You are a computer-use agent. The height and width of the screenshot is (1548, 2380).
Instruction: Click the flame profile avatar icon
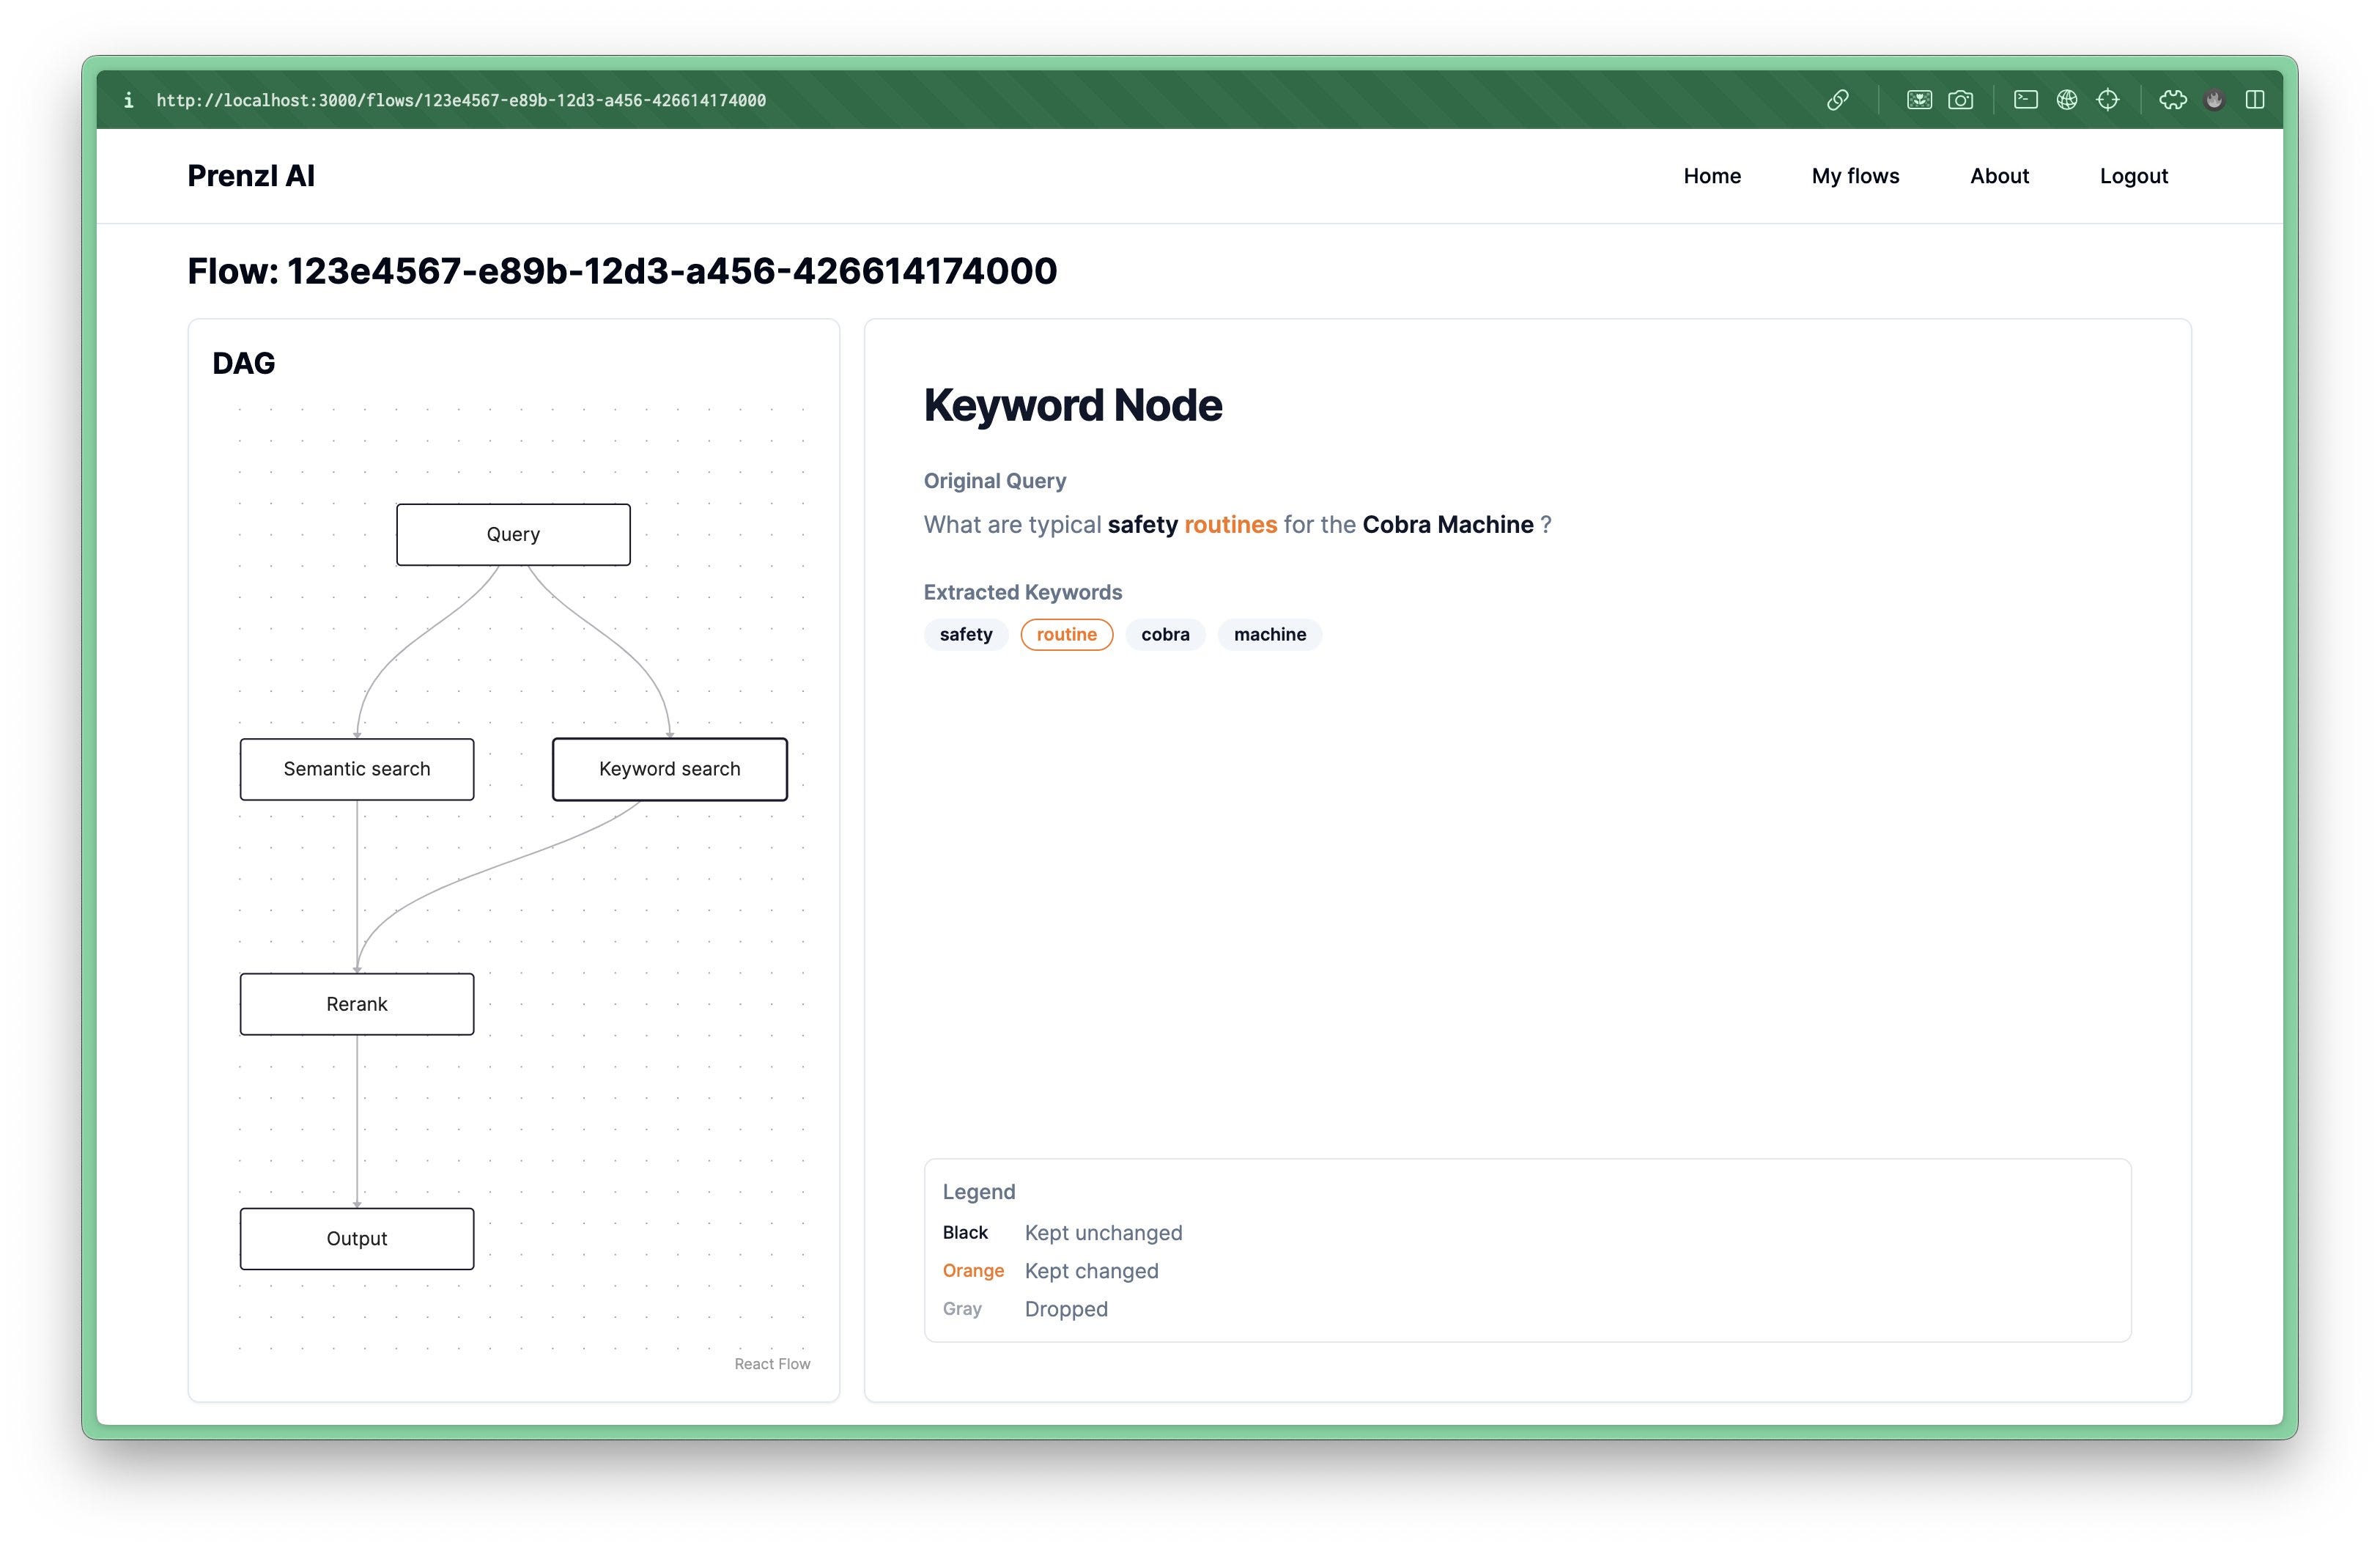2214,100
